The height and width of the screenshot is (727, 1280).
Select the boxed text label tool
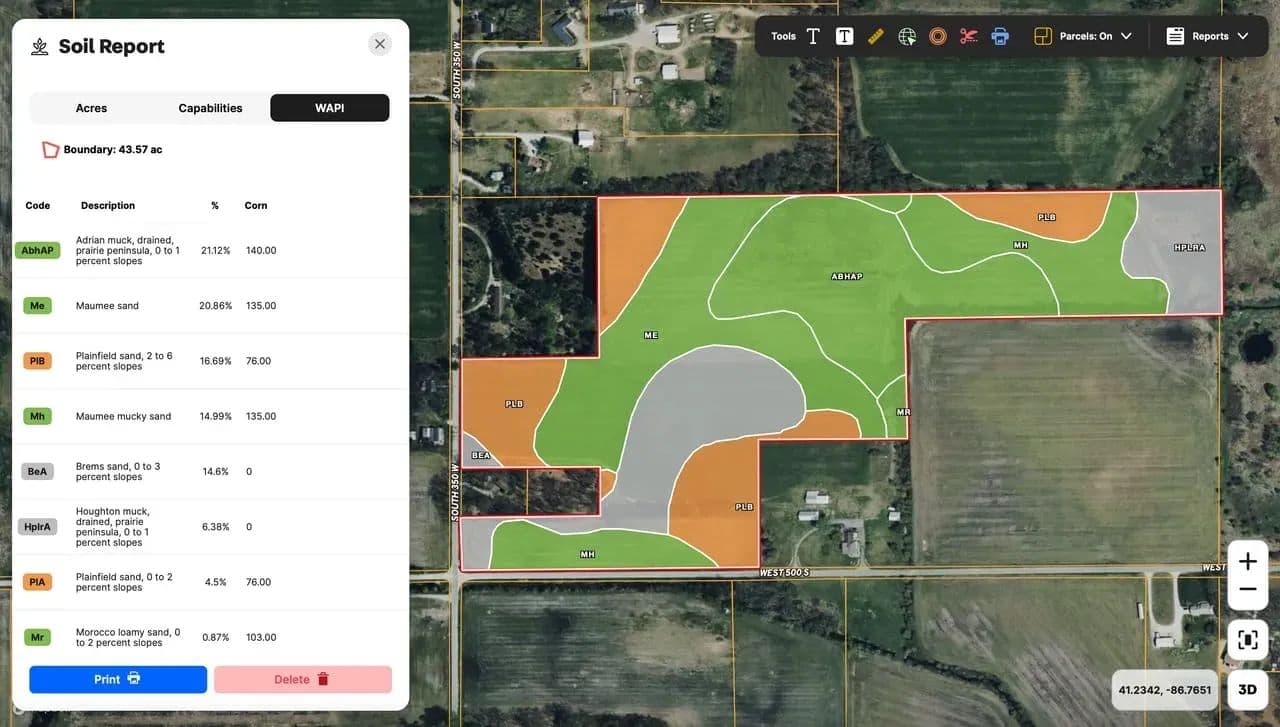coord(844,36)
